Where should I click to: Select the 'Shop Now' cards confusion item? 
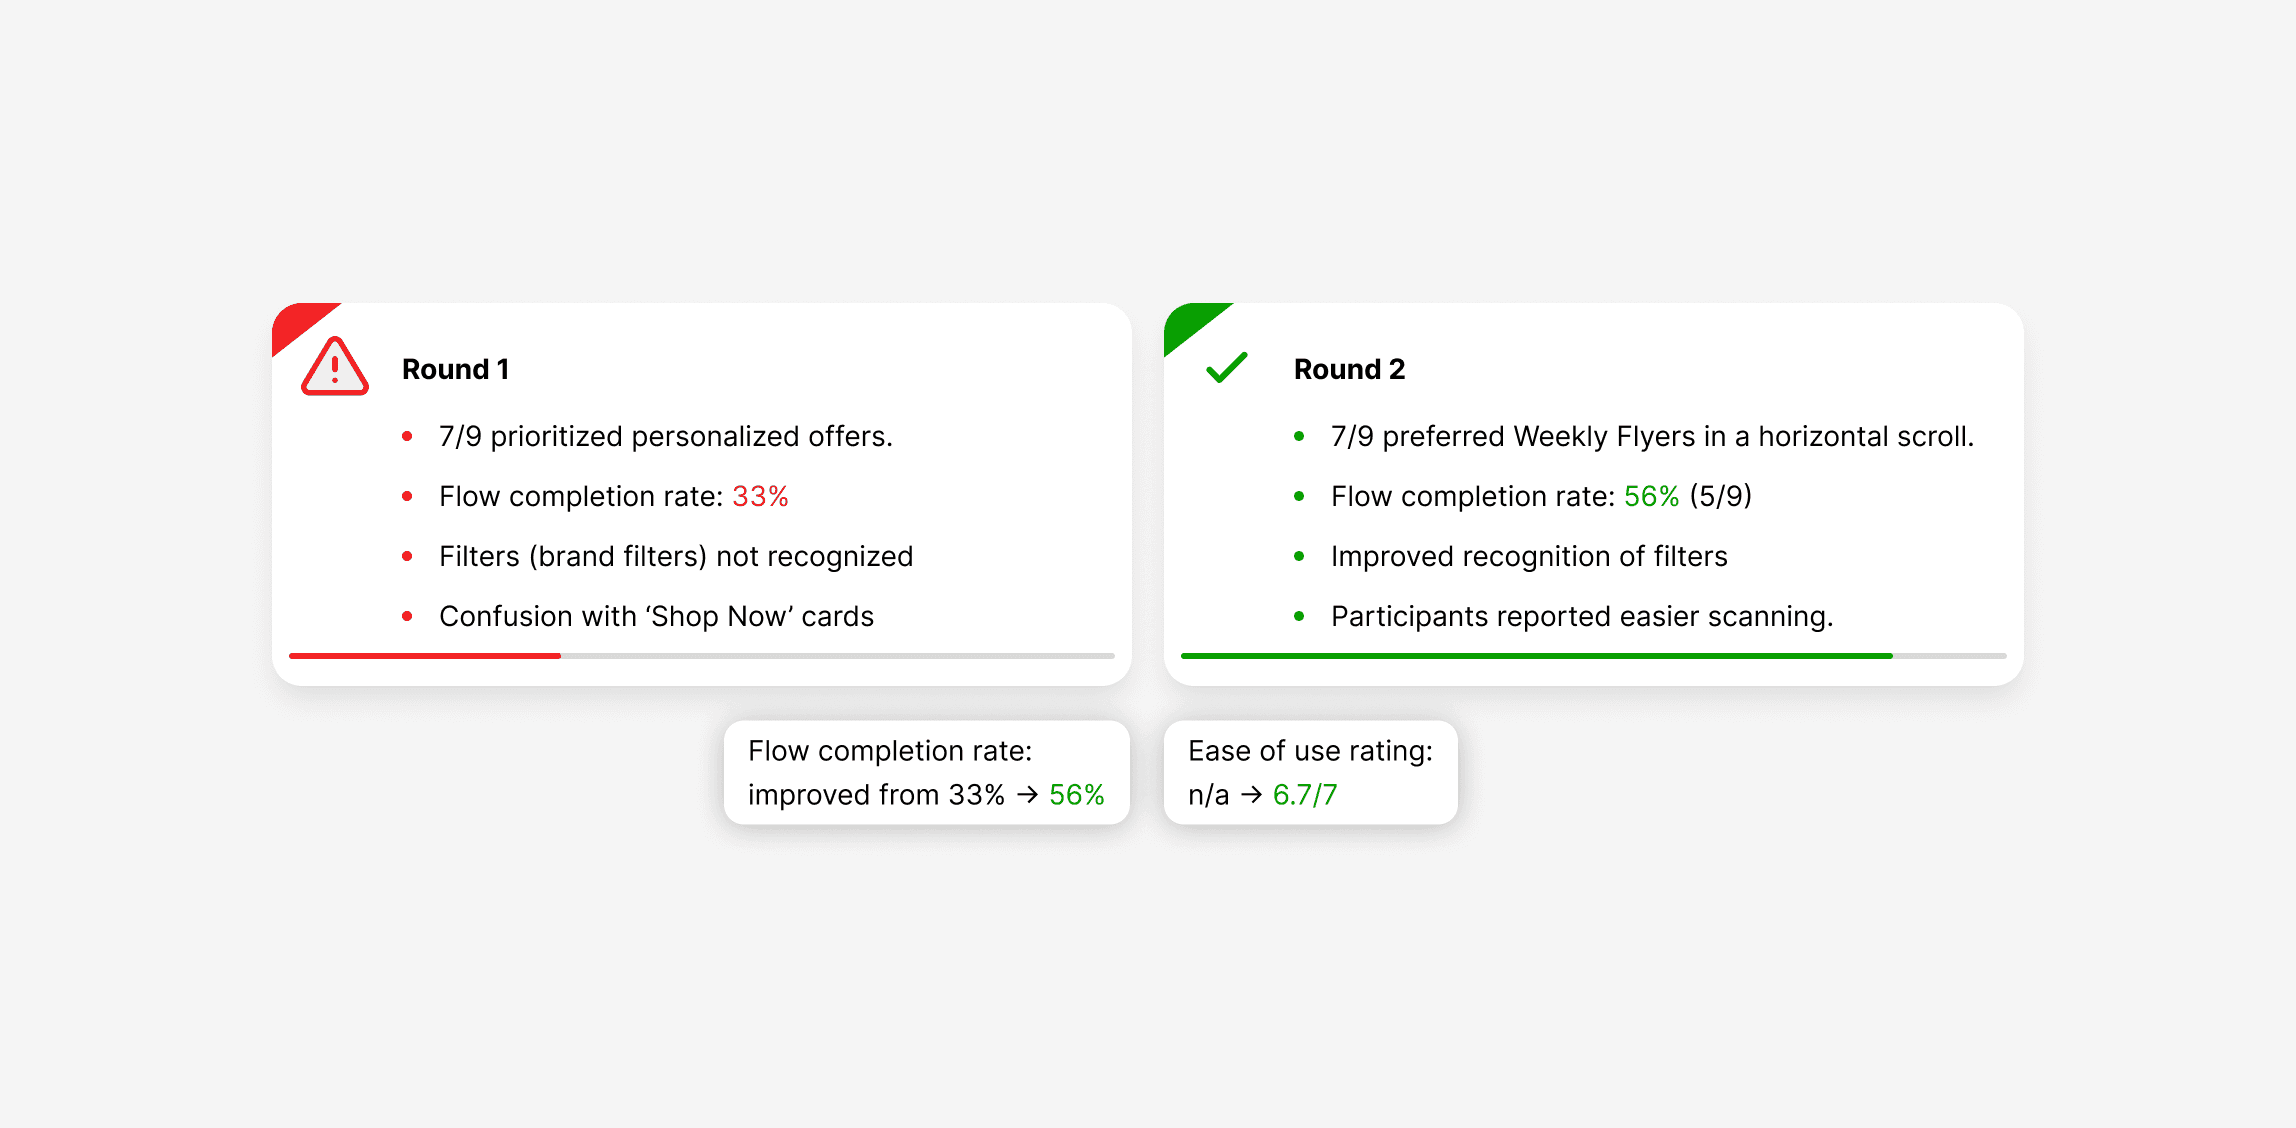[656, 616]
